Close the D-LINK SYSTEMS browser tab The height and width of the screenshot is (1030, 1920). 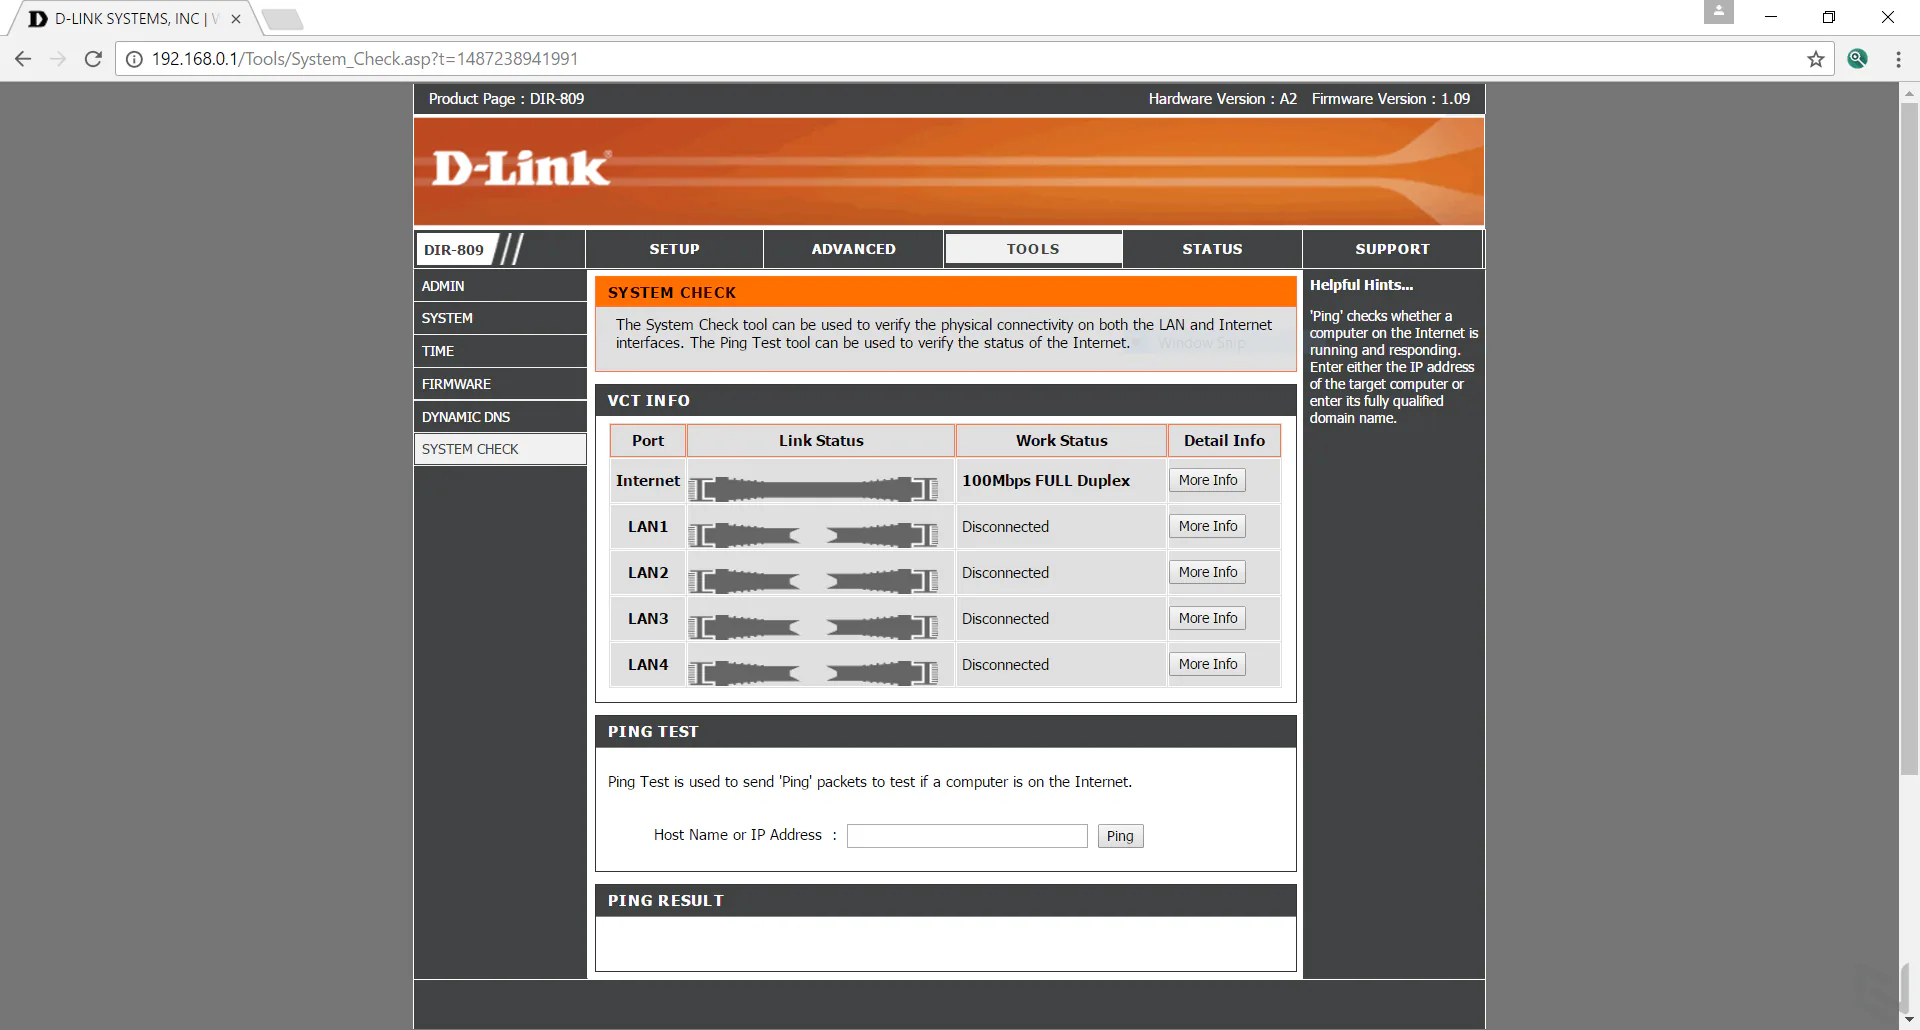pos(236,19)
